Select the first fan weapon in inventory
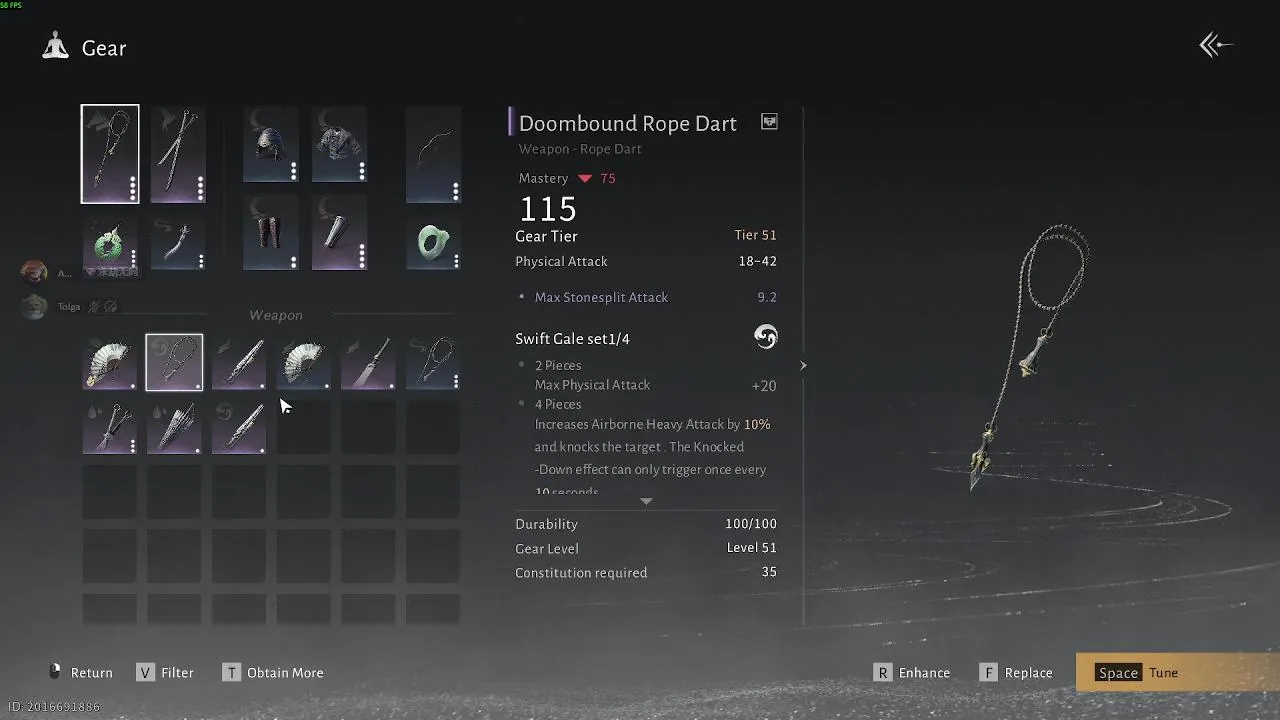1280x720 pixels. coord(110,362)
